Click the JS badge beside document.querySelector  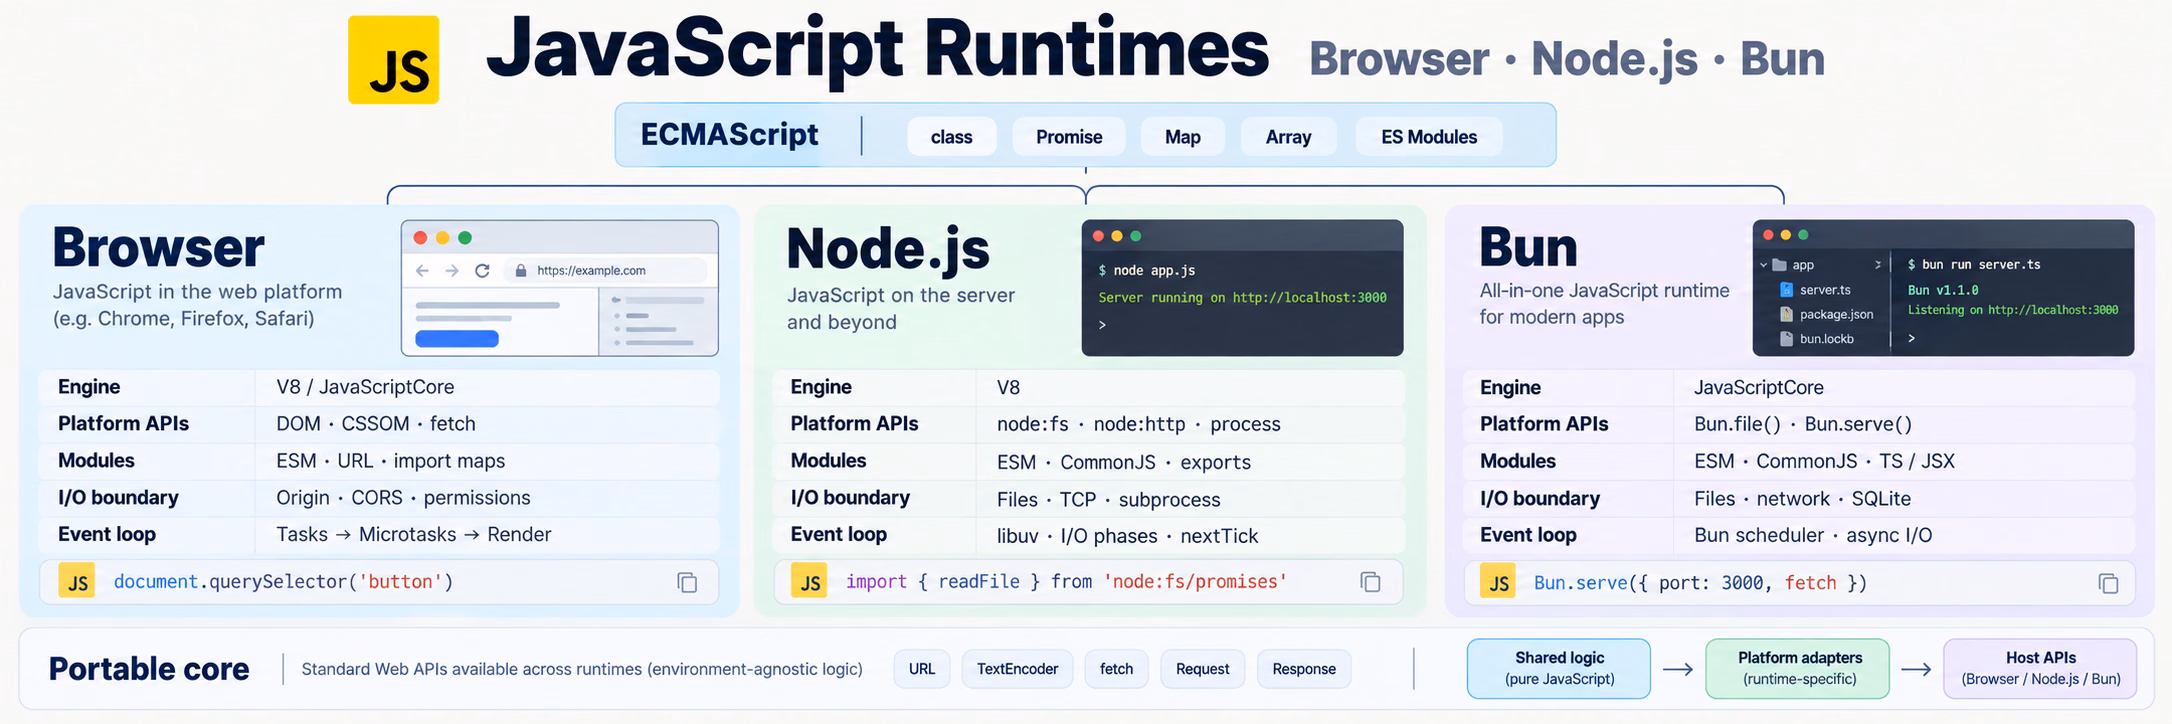click(x=77, y=581)
